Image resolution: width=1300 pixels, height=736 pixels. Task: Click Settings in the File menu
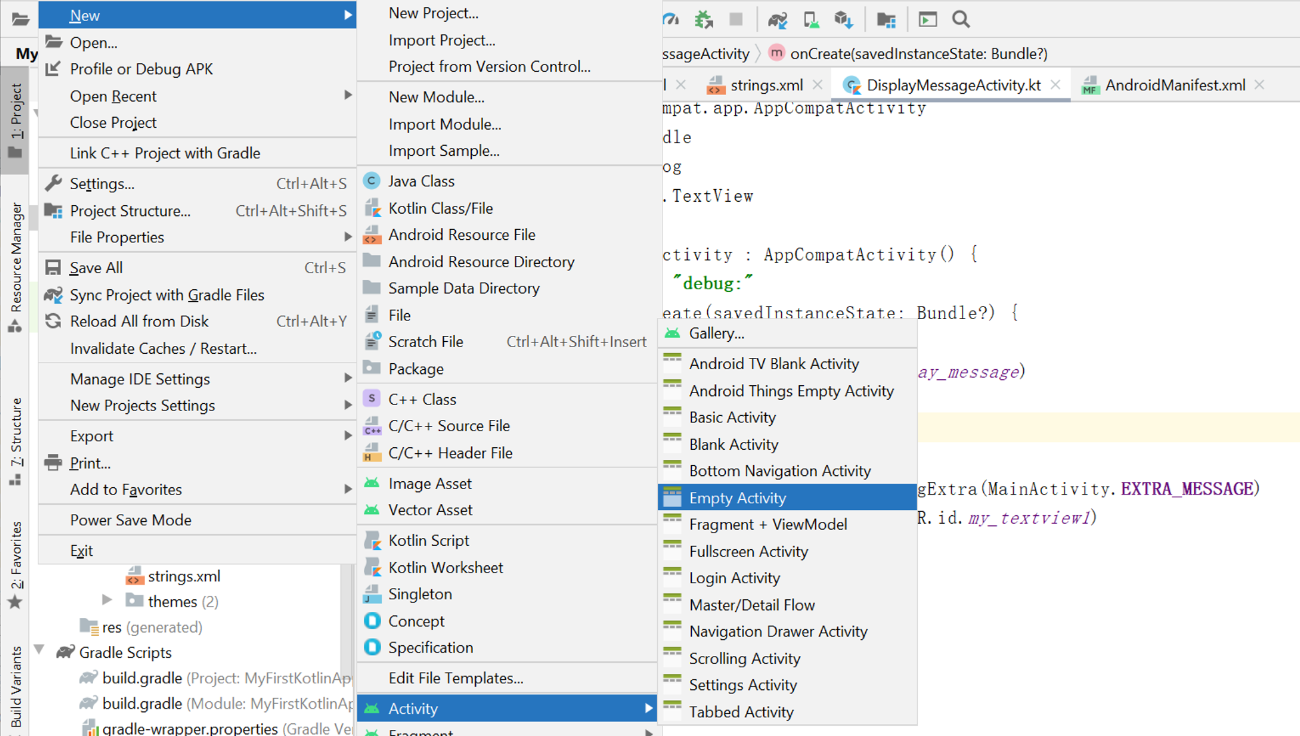pos(197,183)
